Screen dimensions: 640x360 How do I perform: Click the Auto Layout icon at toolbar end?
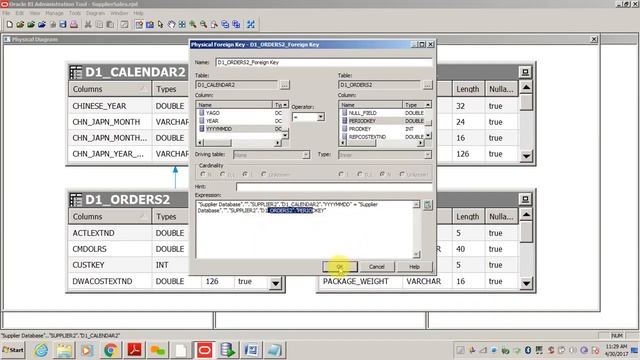coord(251,24)
